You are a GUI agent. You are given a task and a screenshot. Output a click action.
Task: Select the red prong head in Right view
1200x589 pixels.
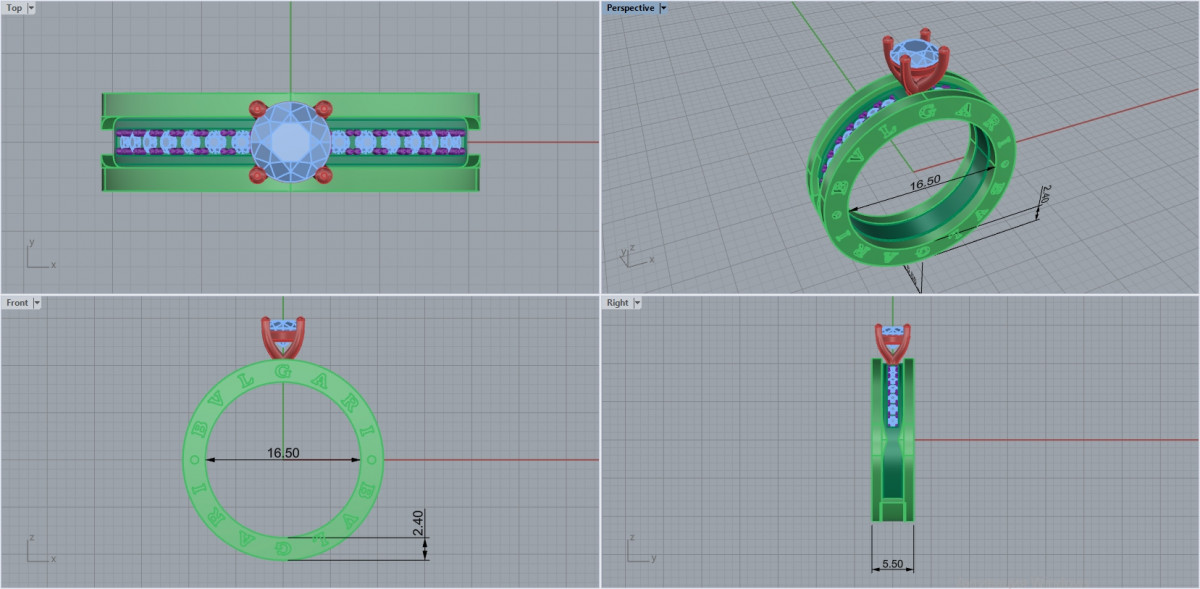pos(892,343)
